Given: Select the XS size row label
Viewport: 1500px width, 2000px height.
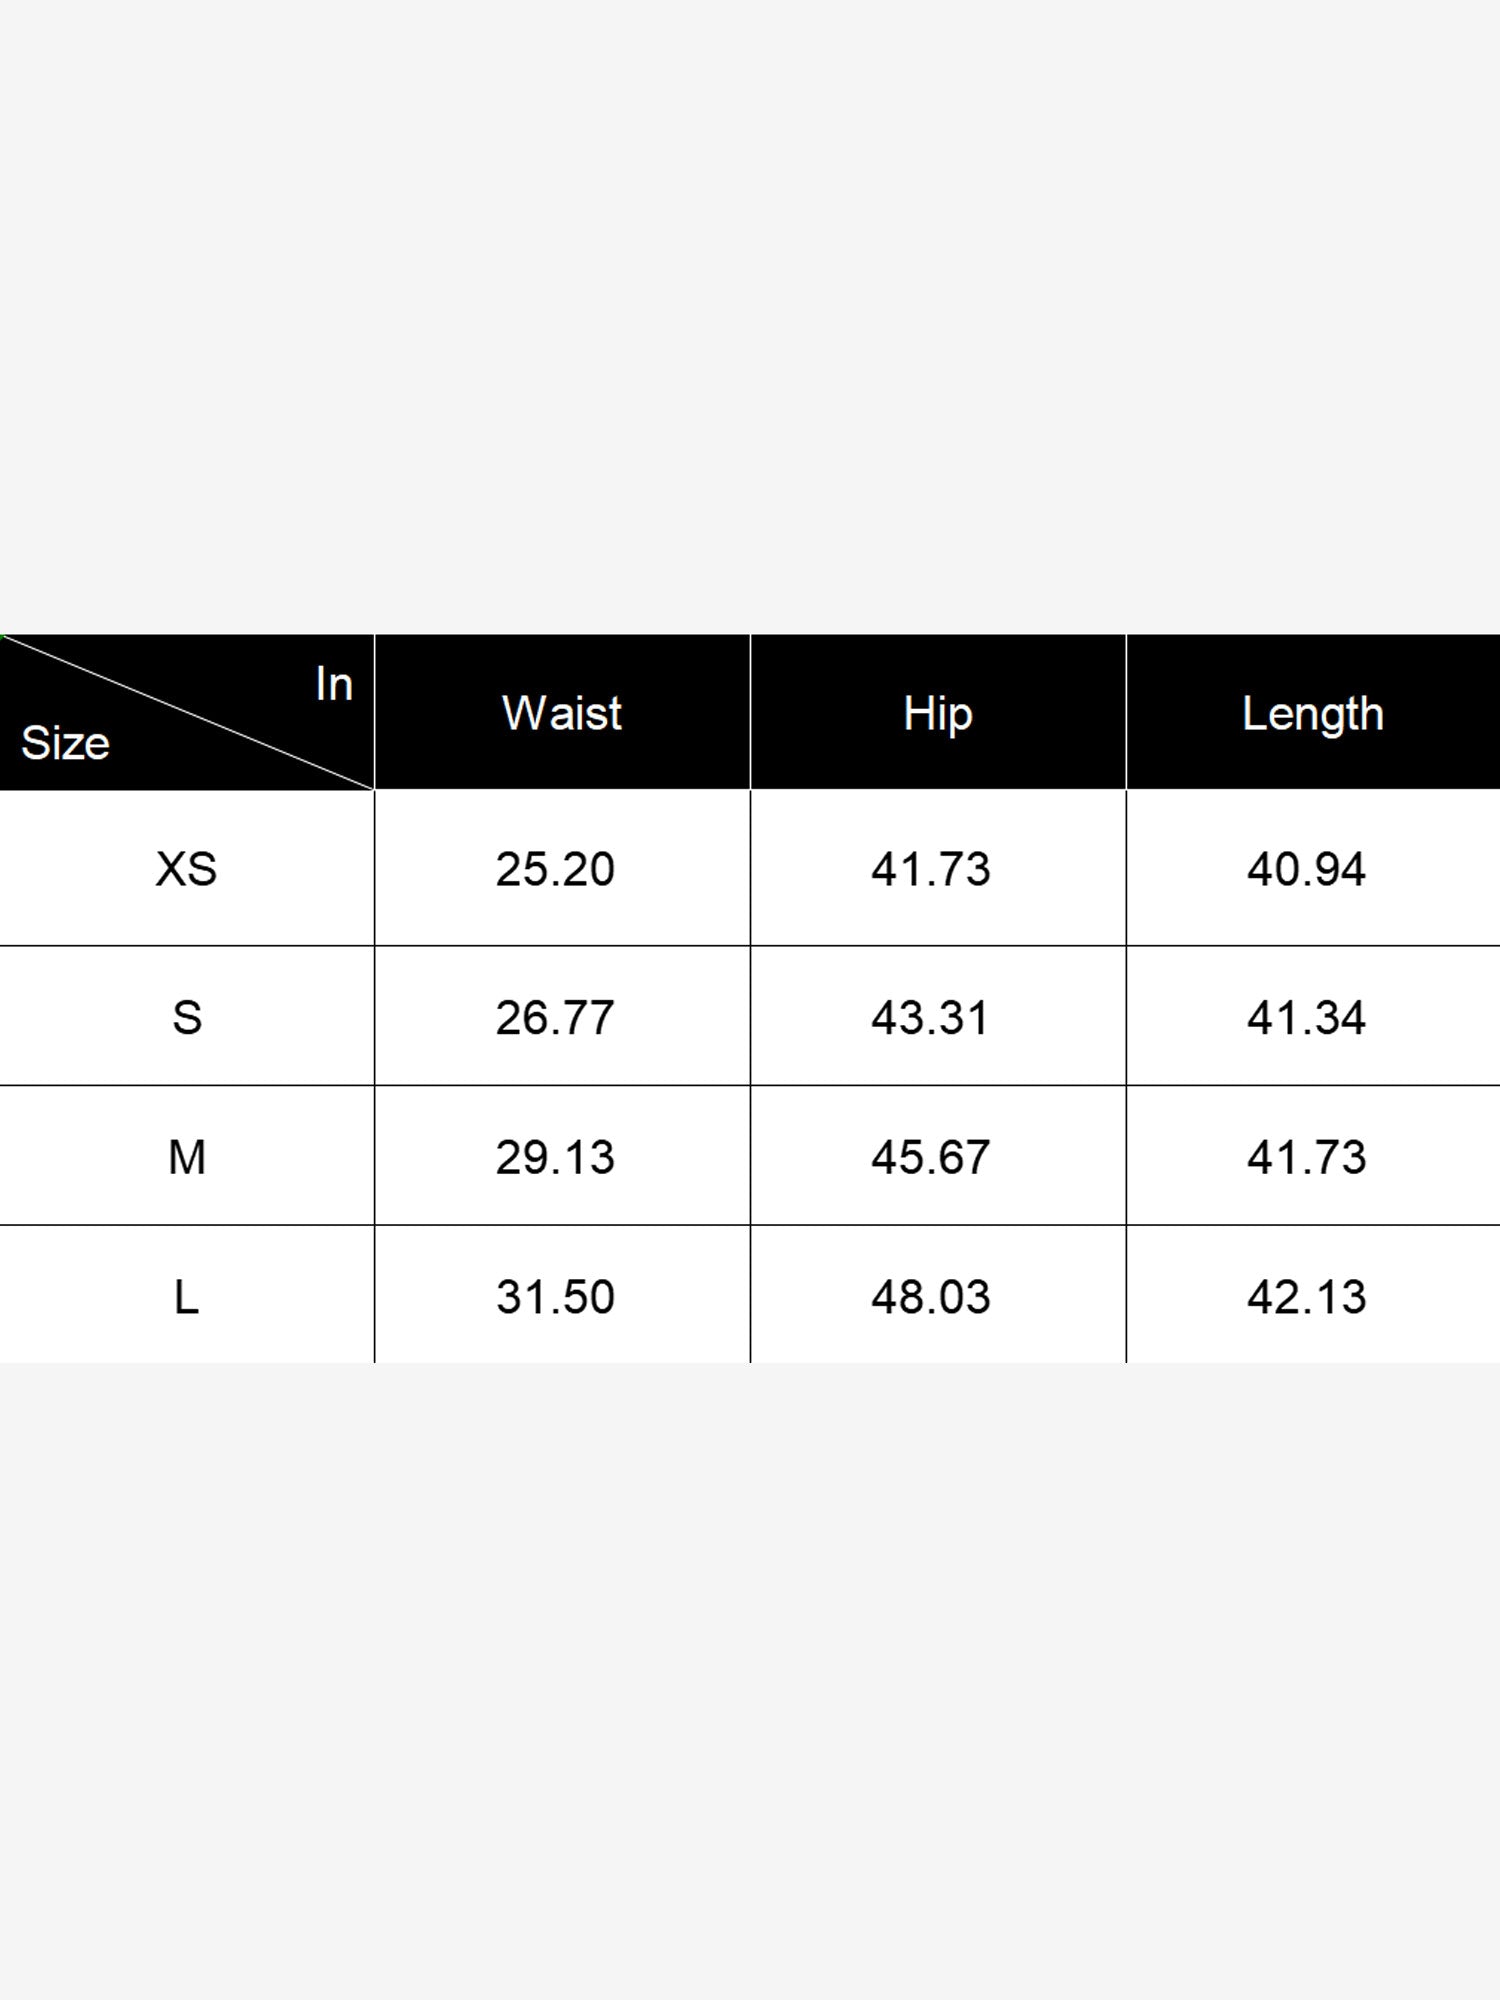Looking at the screenshot, I should [187, 869].
